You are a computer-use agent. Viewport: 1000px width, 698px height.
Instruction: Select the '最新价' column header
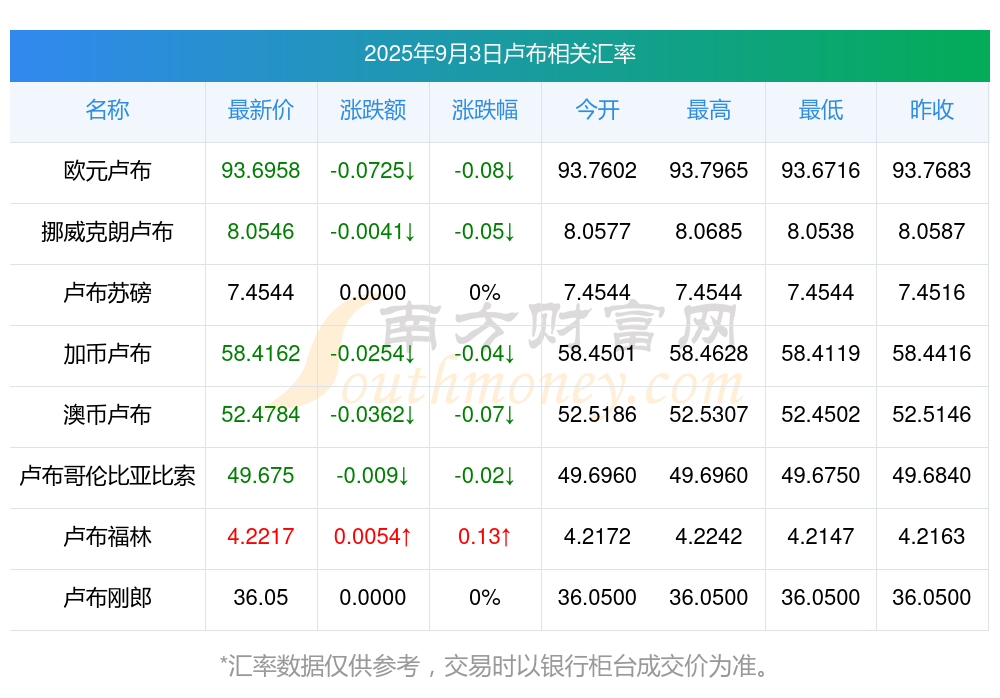261,110
